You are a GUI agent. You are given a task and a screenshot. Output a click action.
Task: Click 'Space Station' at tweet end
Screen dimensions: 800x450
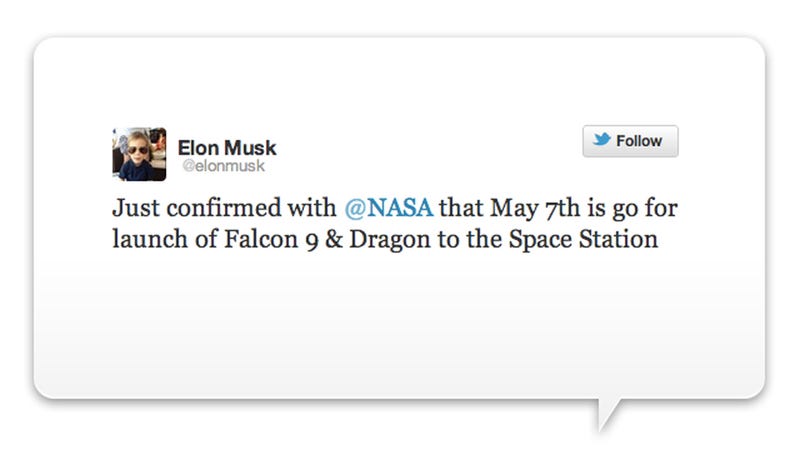(x=583, y=239)
